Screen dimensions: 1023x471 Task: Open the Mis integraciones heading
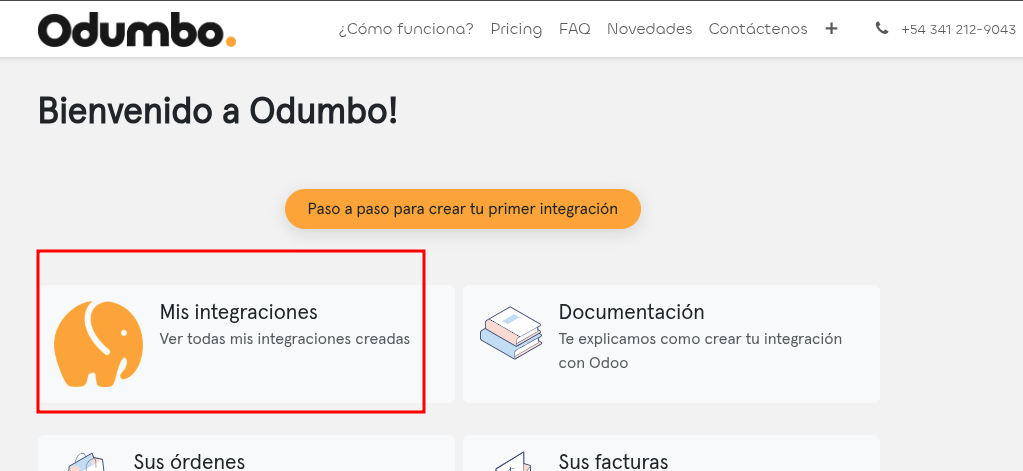[x=239, y=312]
